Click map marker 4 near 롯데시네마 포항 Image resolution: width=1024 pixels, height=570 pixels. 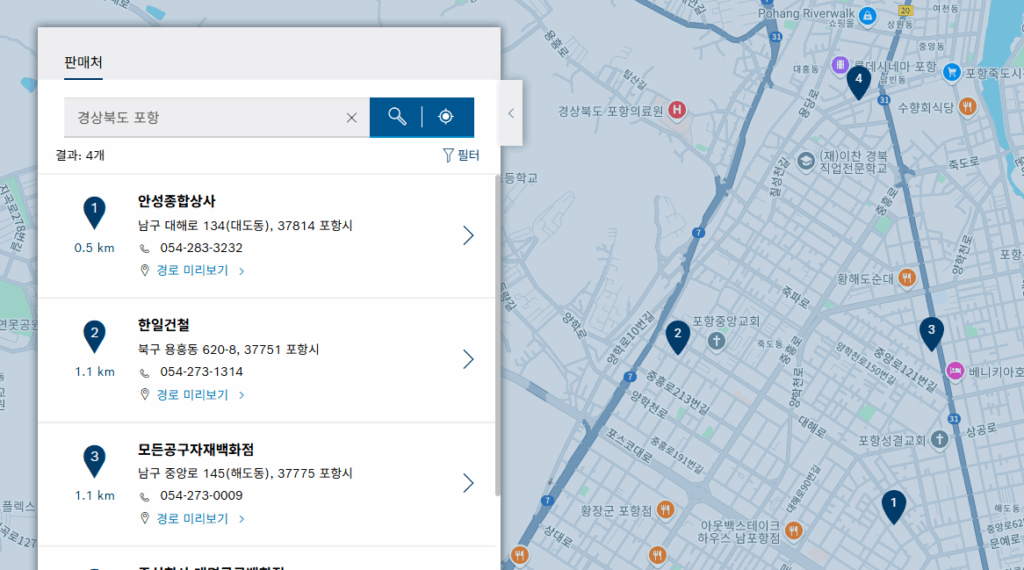(858, 82)
